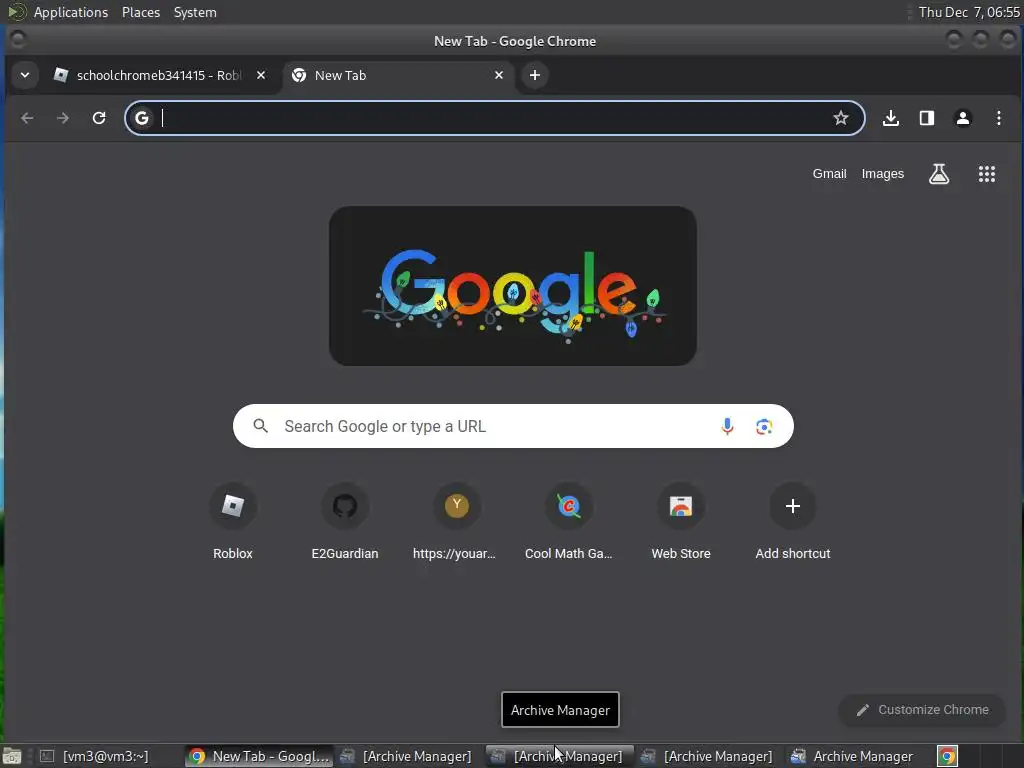This screenshot has width=1024, height=768.
Task: Close the New Tab tab
Action: [x=499, y=75]
